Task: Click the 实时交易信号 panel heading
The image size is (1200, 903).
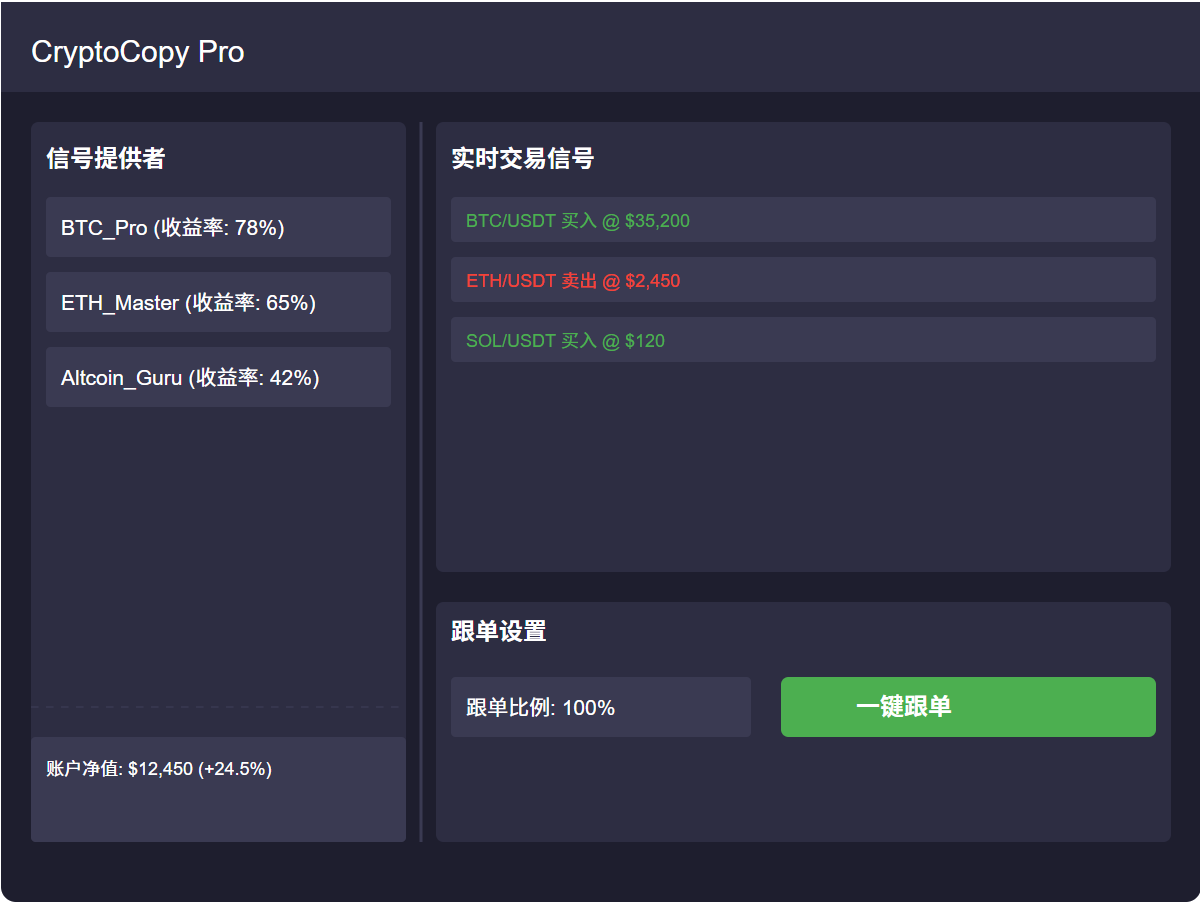Action: pyautogui.click(x=522, y=158)
